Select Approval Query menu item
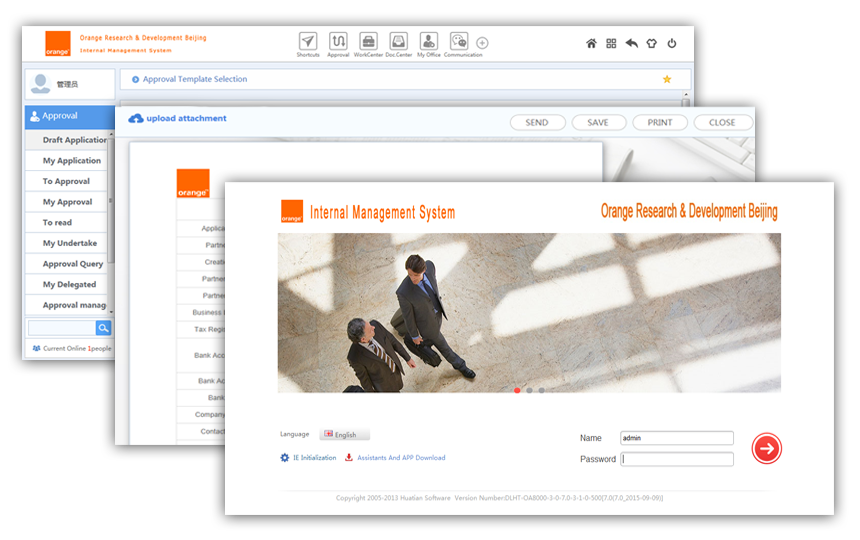The width and height of the screenshot is (860, 540). point(73,264)
